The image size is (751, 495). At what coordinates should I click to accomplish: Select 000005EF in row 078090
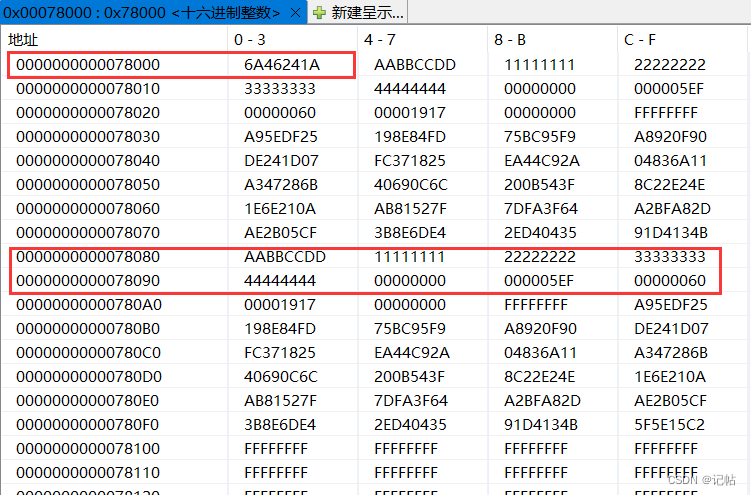tap(539, 281)
